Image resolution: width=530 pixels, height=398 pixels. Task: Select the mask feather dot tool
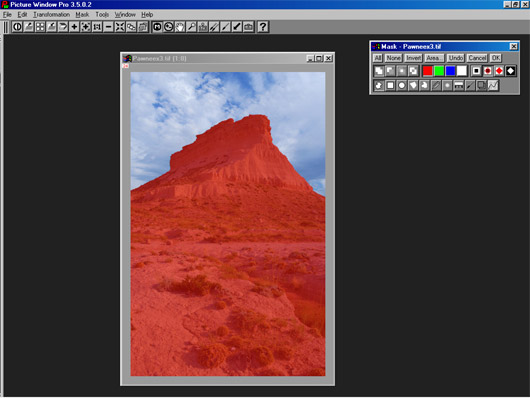pos(447,86)
